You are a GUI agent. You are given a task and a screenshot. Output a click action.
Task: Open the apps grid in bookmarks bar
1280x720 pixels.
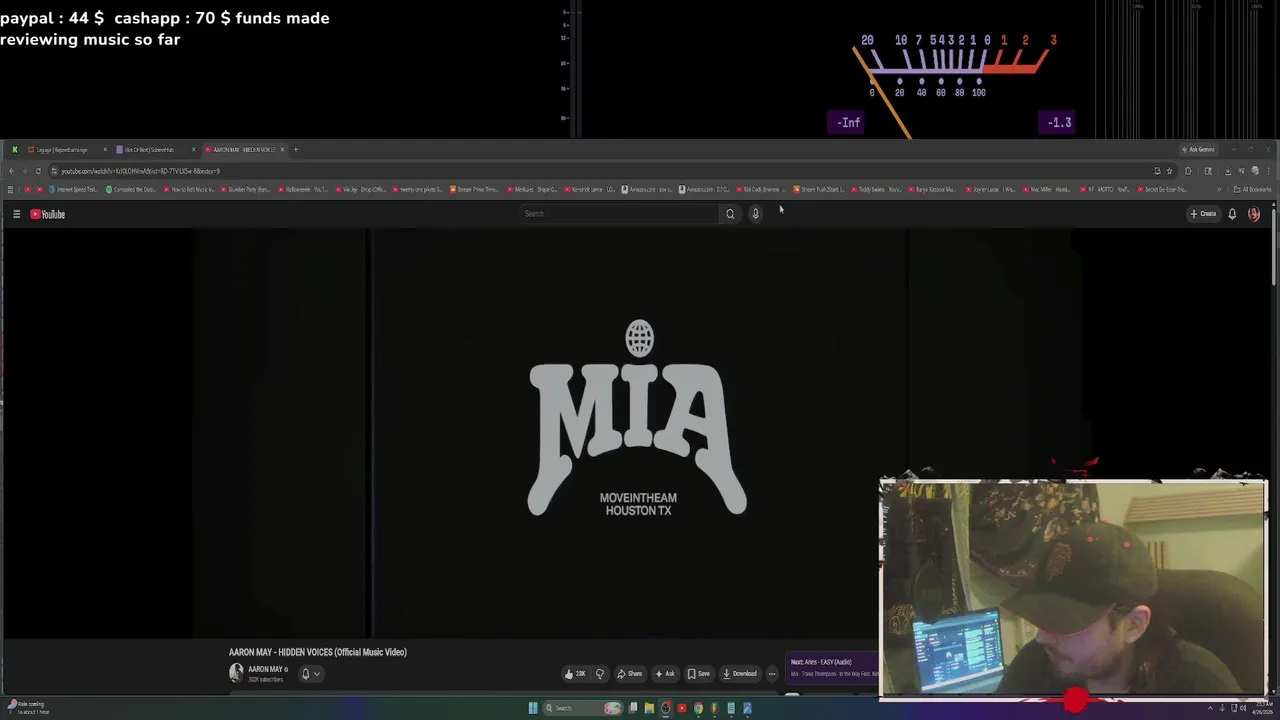pyautogui.click(x=10, y=189)
